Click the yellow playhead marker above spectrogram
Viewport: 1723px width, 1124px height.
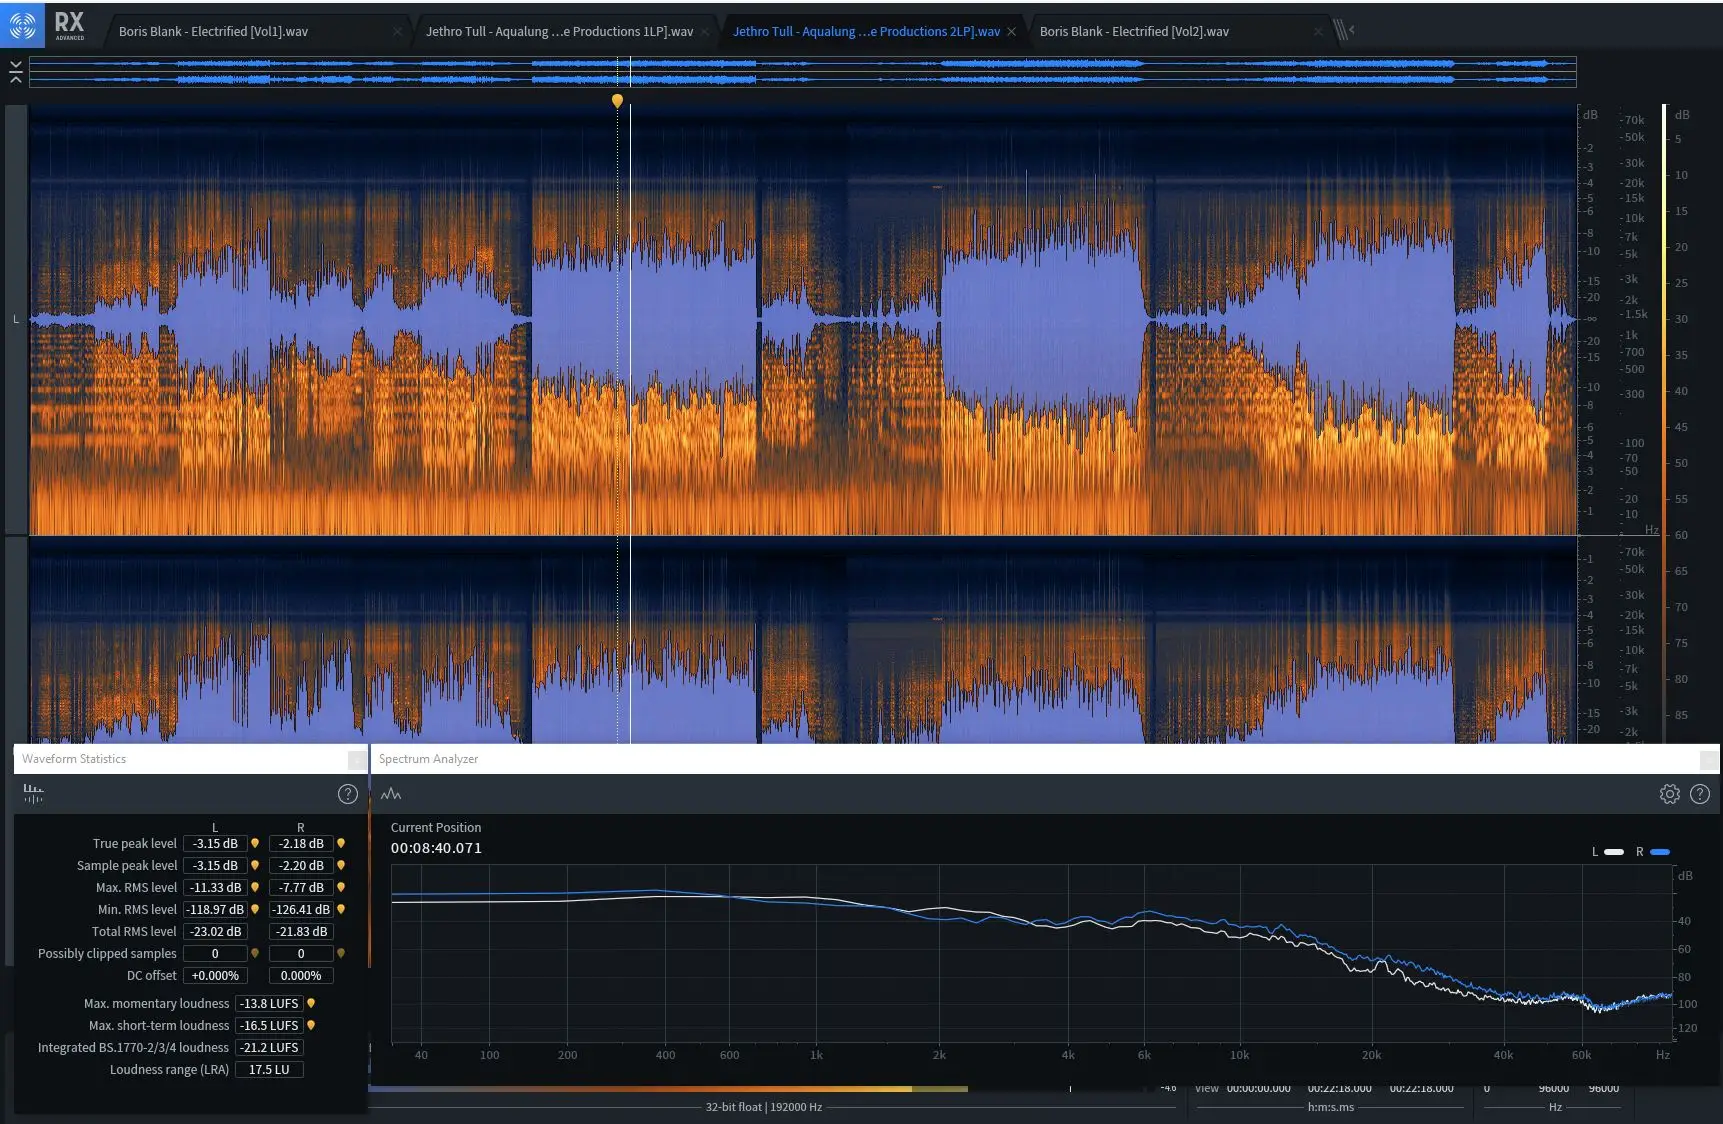tap(617, 101)
